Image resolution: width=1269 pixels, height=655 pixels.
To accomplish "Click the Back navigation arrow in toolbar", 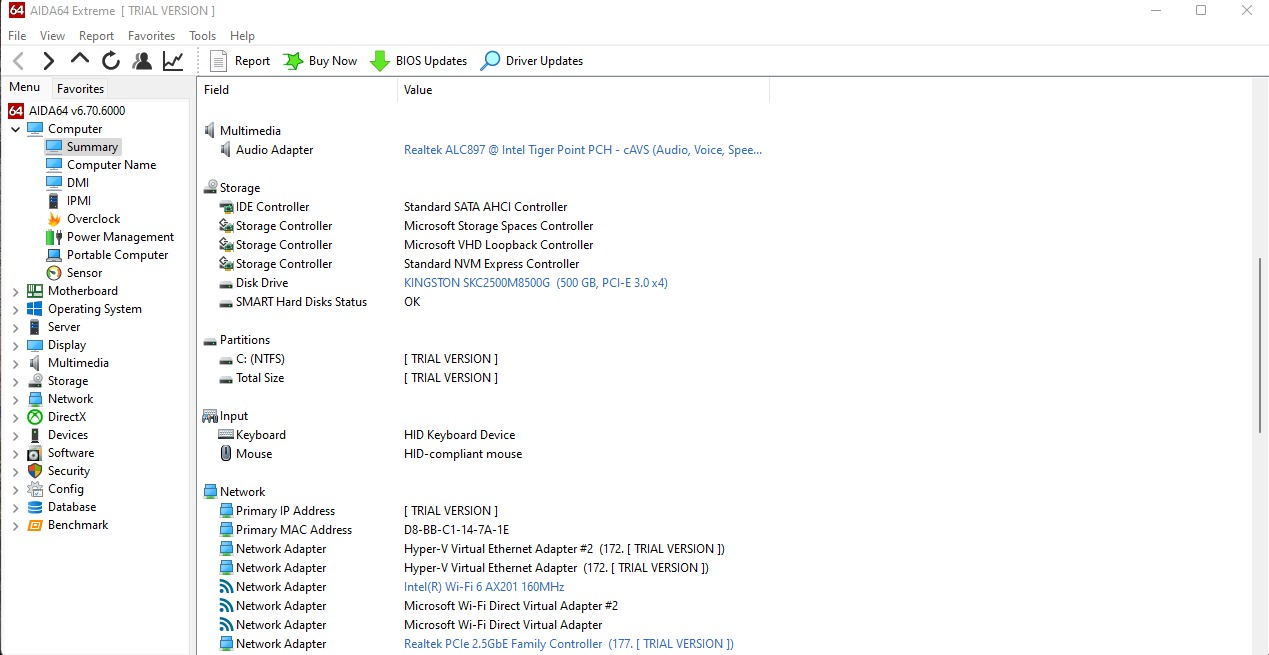I will pyautogui.click(x=19, y=61).
